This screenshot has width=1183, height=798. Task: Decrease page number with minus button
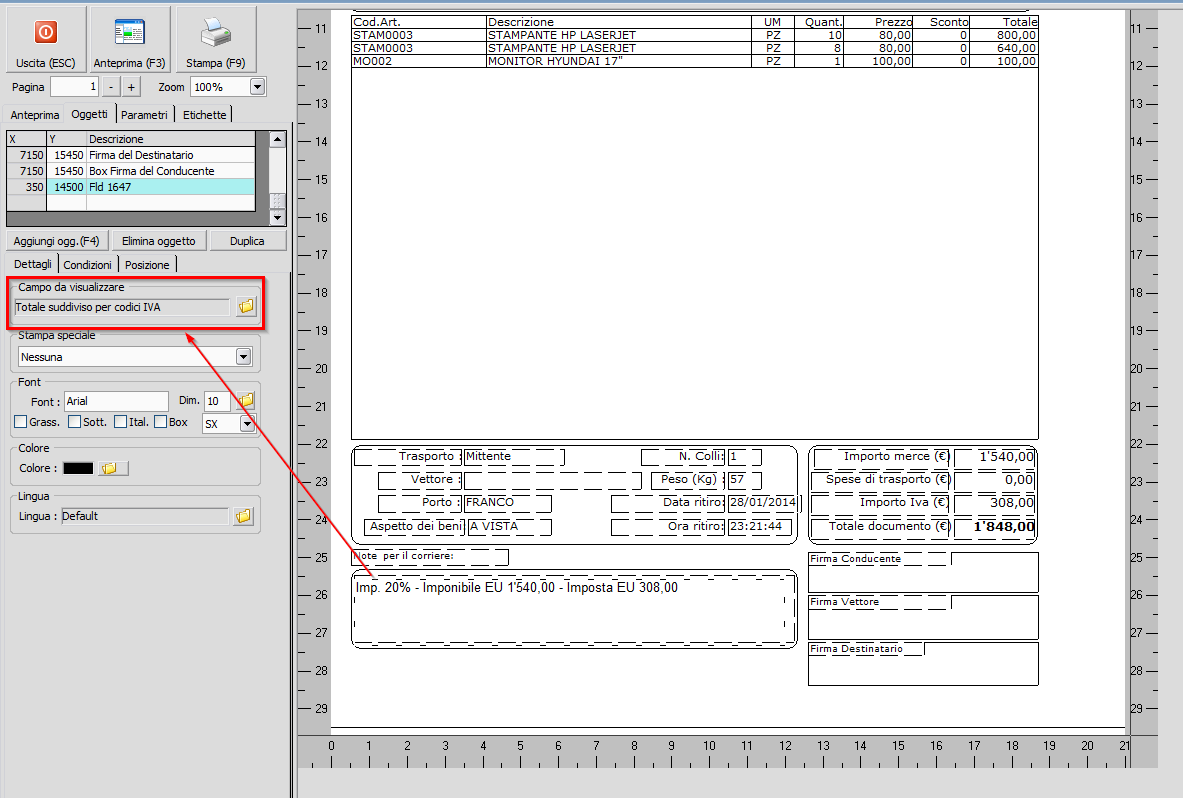pyautogui.click(x=111, y=87)
